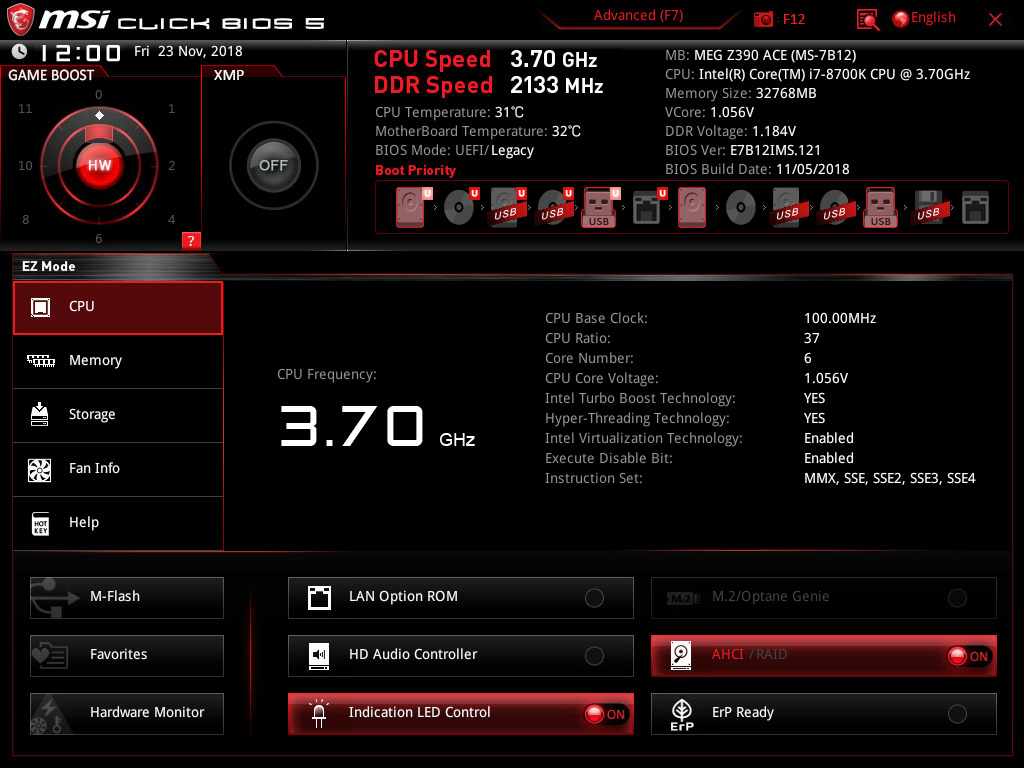The width and height of the screenshot is (1024, 768).
Task: Click the BIOS Build Date 11/05/2018
Action: click(812, 169)
